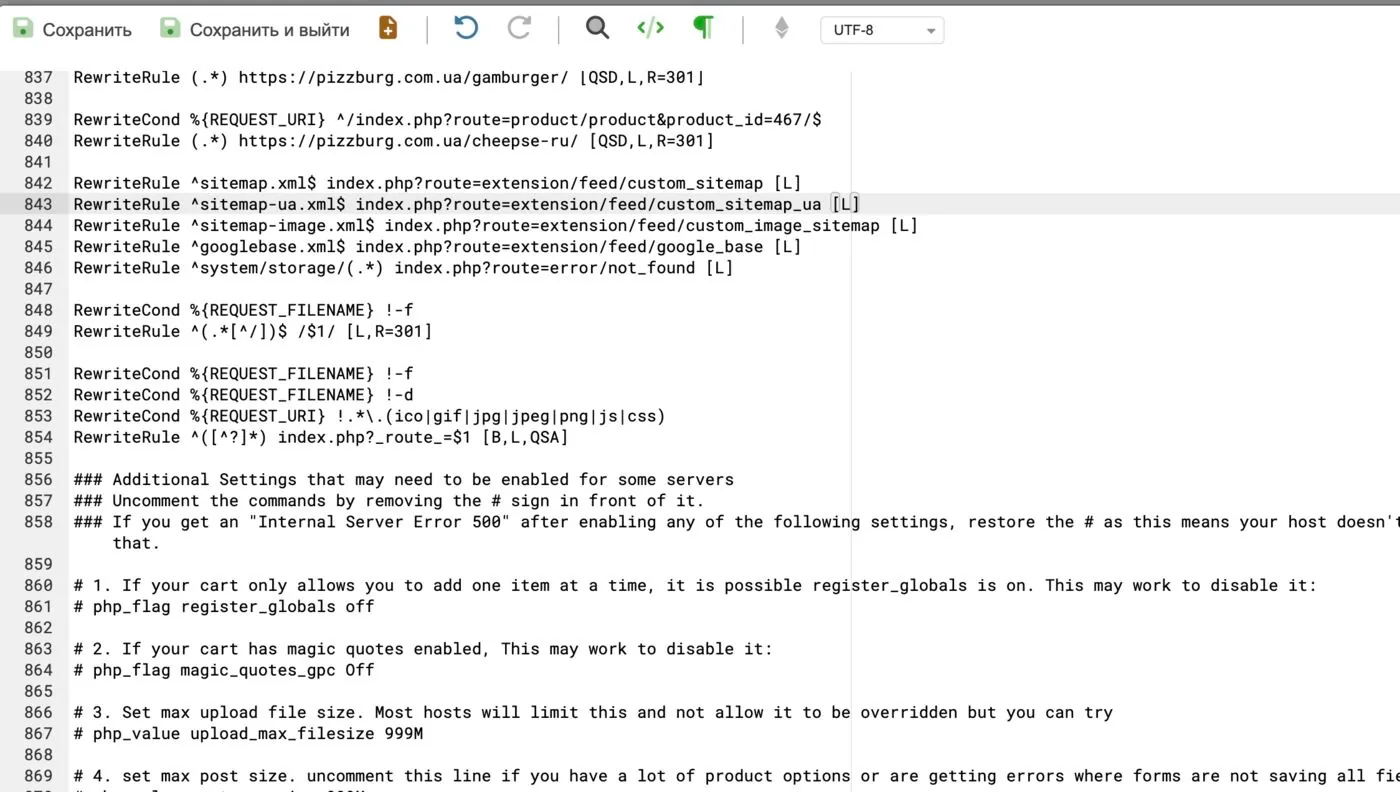Click the grey diamond toolbar icon
The width and height of the screenshot is (1400, 792).
782,29
